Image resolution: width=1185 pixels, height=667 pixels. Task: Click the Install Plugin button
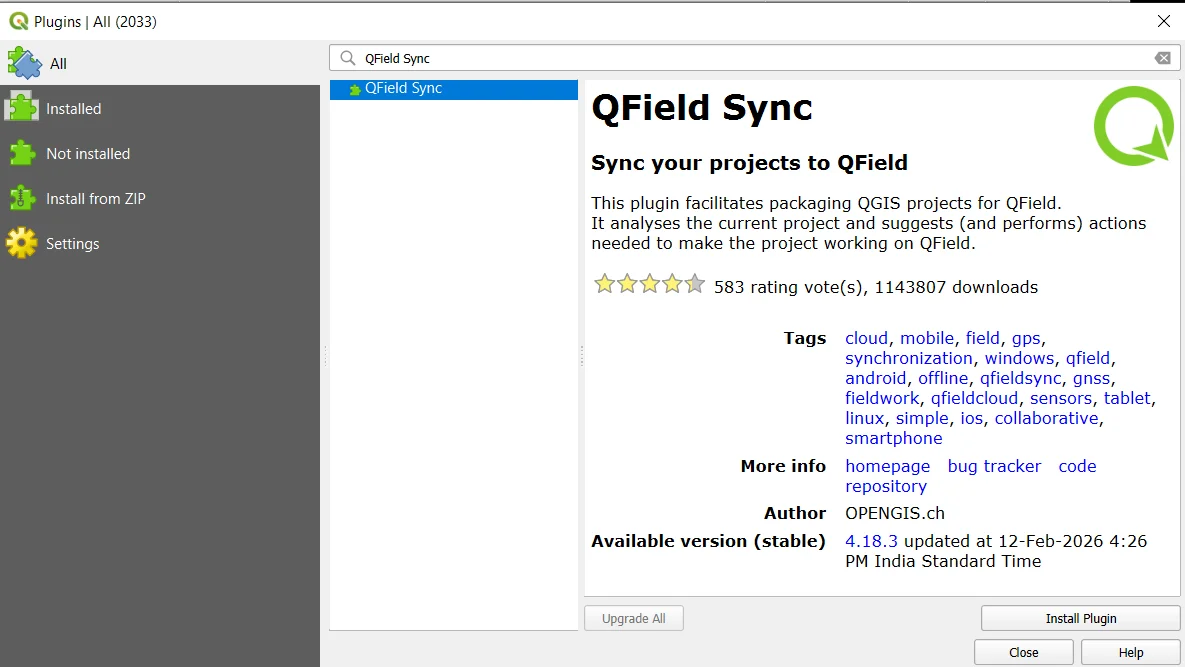tap(1079, 617)
